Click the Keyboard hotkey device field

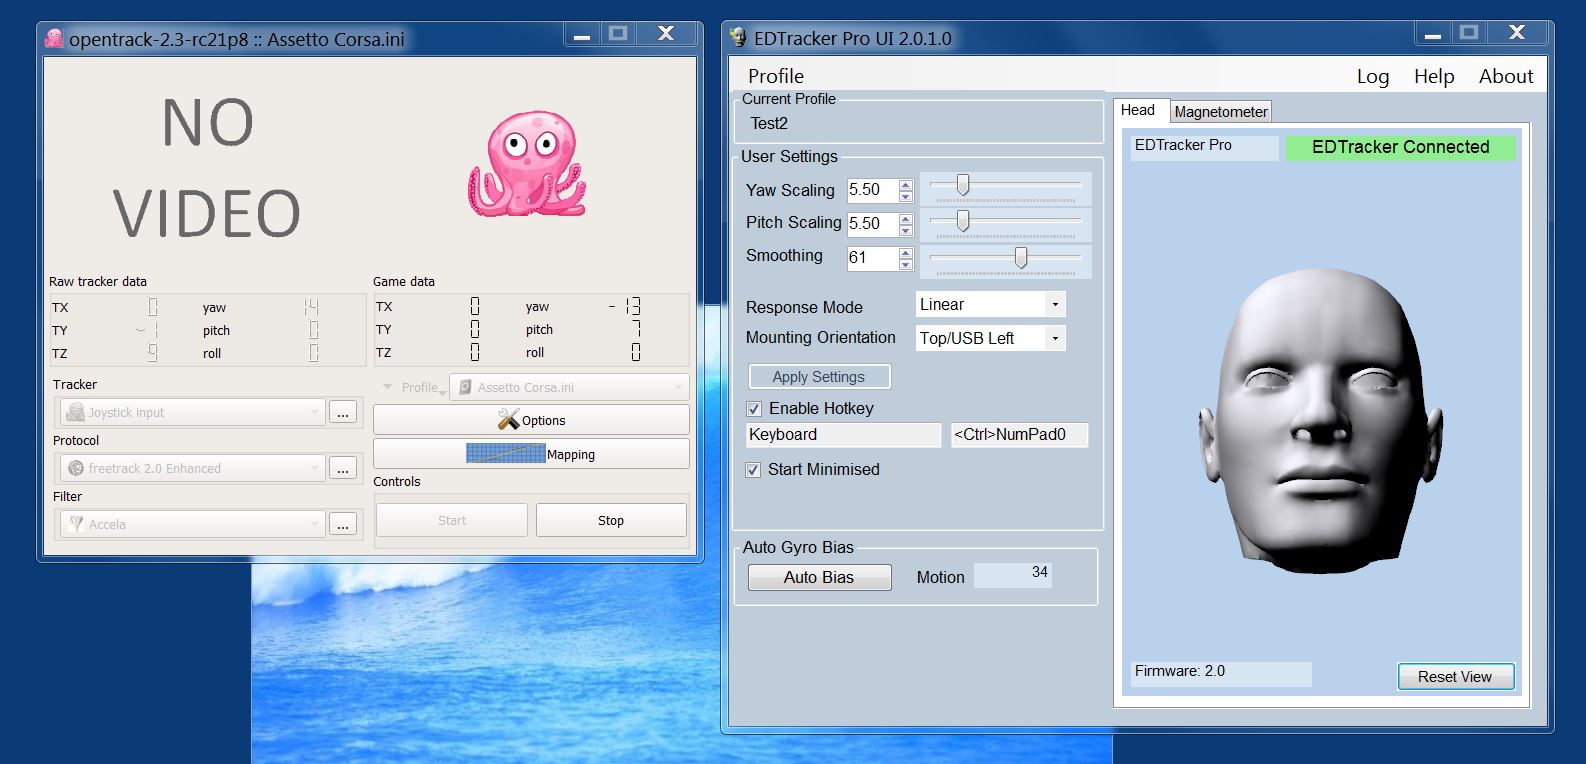[x=844, y=435]
